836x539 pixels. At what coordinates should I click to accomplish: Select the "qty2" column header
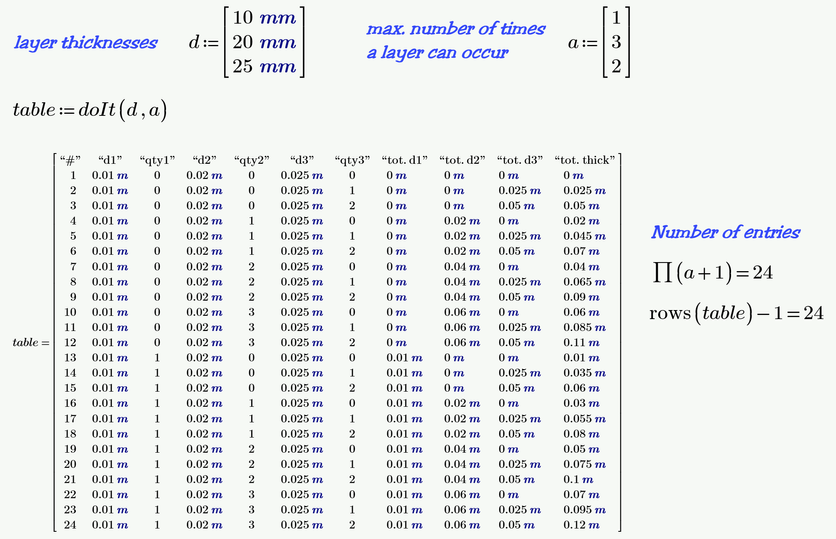(x=252, y=160)
